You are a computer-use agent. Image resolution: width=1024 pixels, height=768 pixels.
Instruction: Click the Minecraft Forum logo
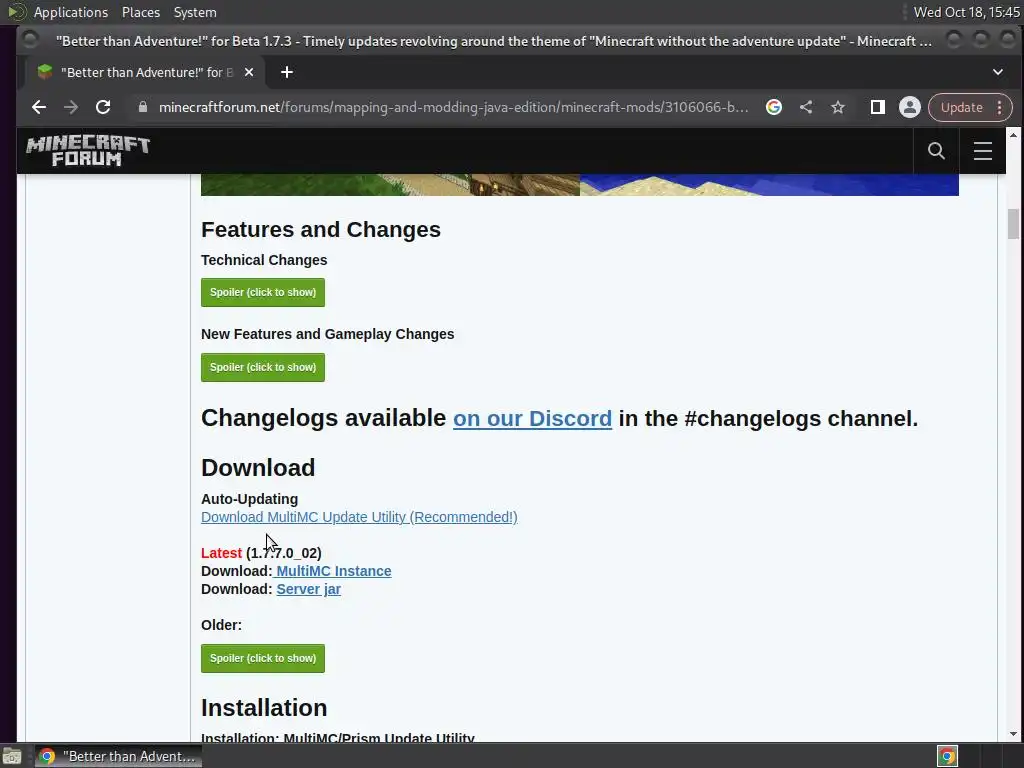(88, 151)
